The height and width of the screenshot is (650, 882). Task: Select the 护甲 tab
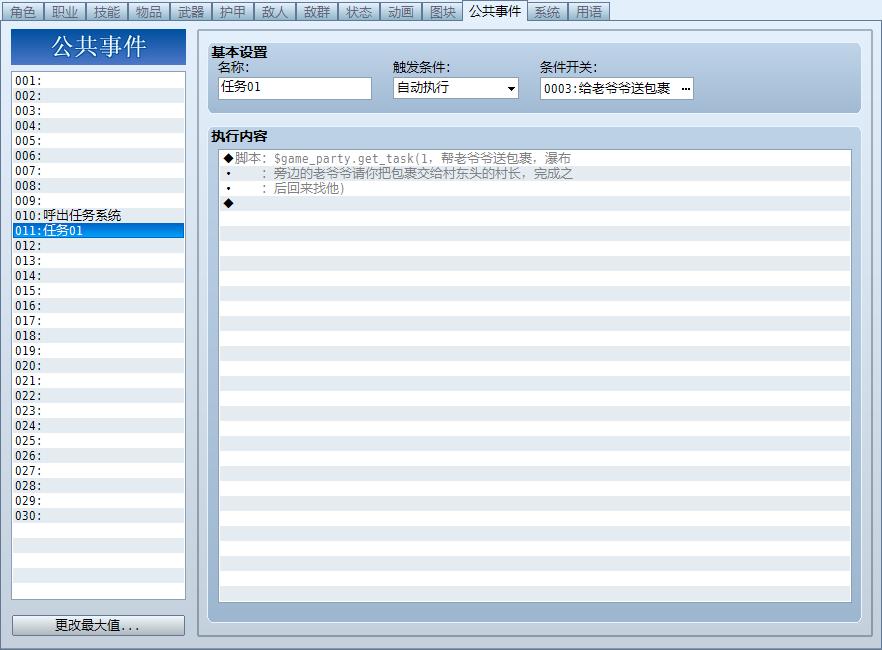[233, 11]
